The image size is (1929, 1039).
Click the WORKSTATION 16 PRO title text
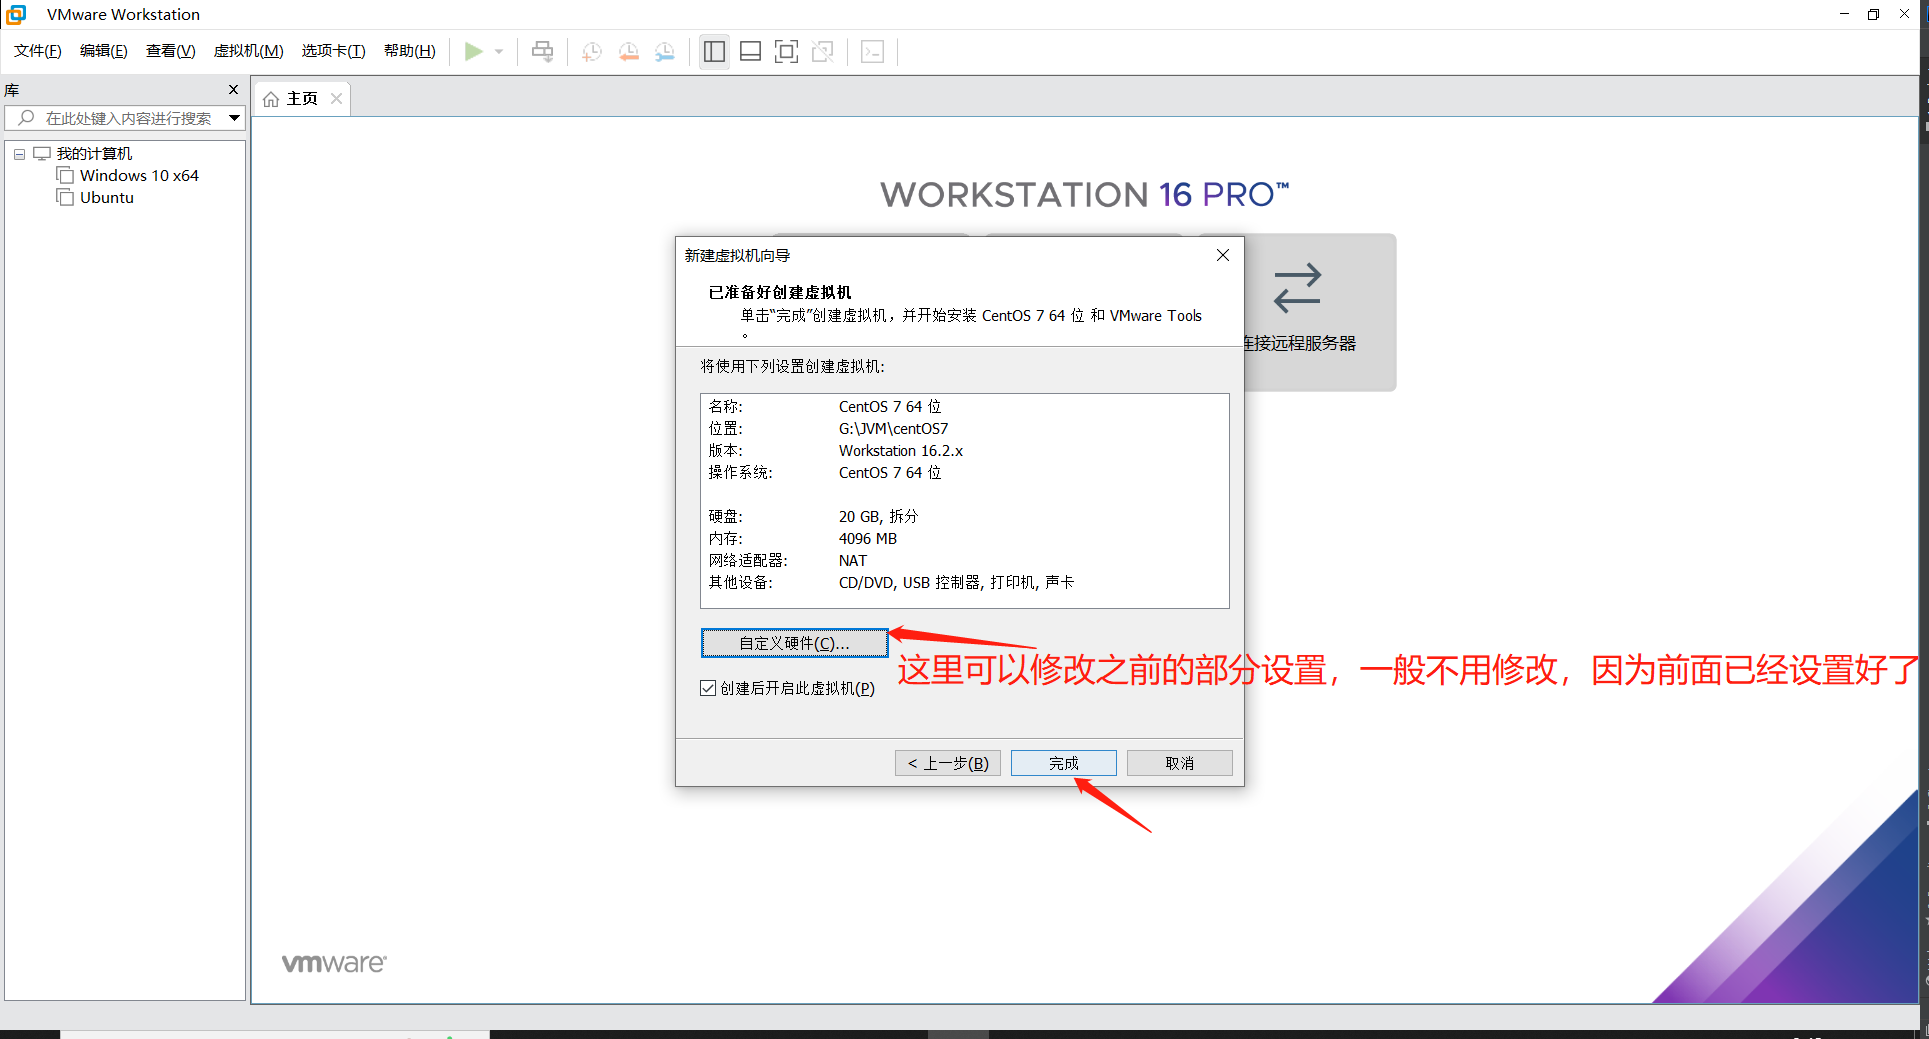coord(1085,194)
